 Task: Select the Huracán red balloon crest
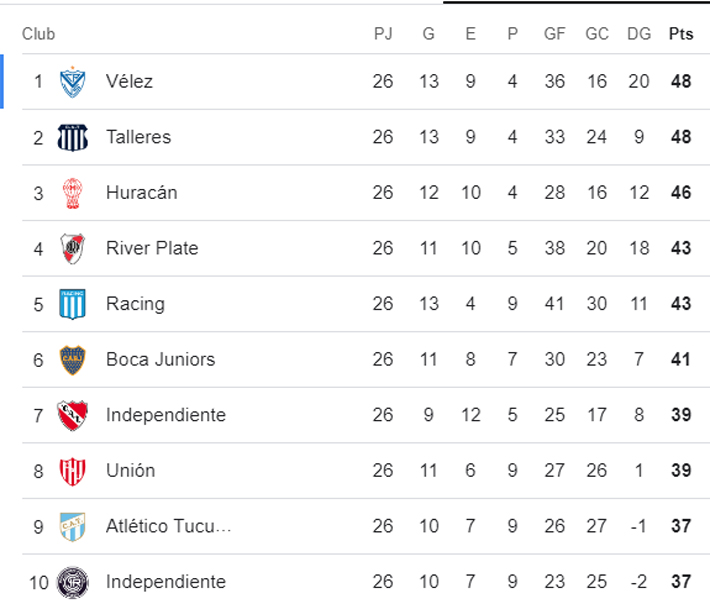coord(72,193)
